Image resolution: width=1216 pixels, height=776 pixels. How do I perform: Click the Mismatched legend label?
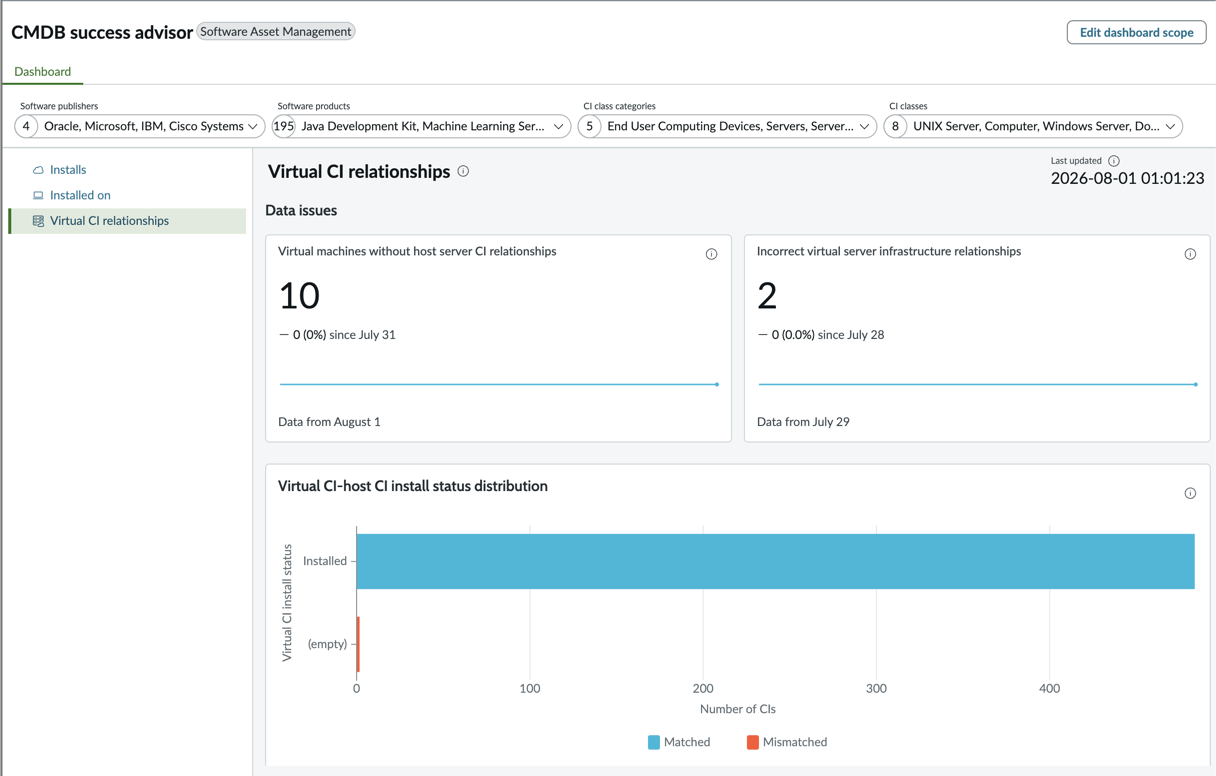(795, 742)
